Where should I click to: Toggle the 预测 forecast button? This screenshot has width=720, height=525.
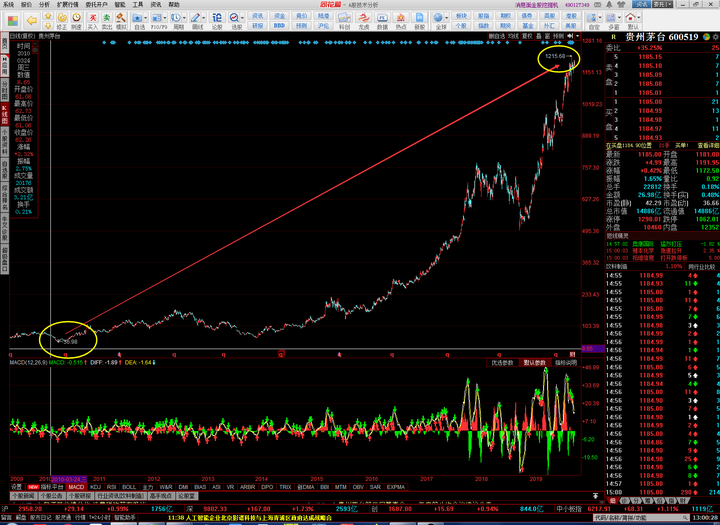pyautogui.click(x=558, y=36)
